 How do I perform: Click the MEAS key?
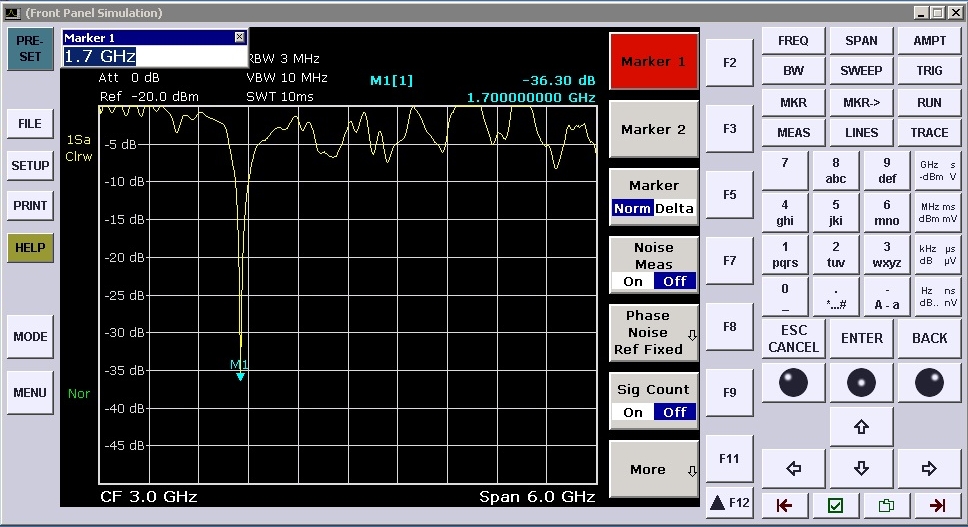click(x=793, y=133)
